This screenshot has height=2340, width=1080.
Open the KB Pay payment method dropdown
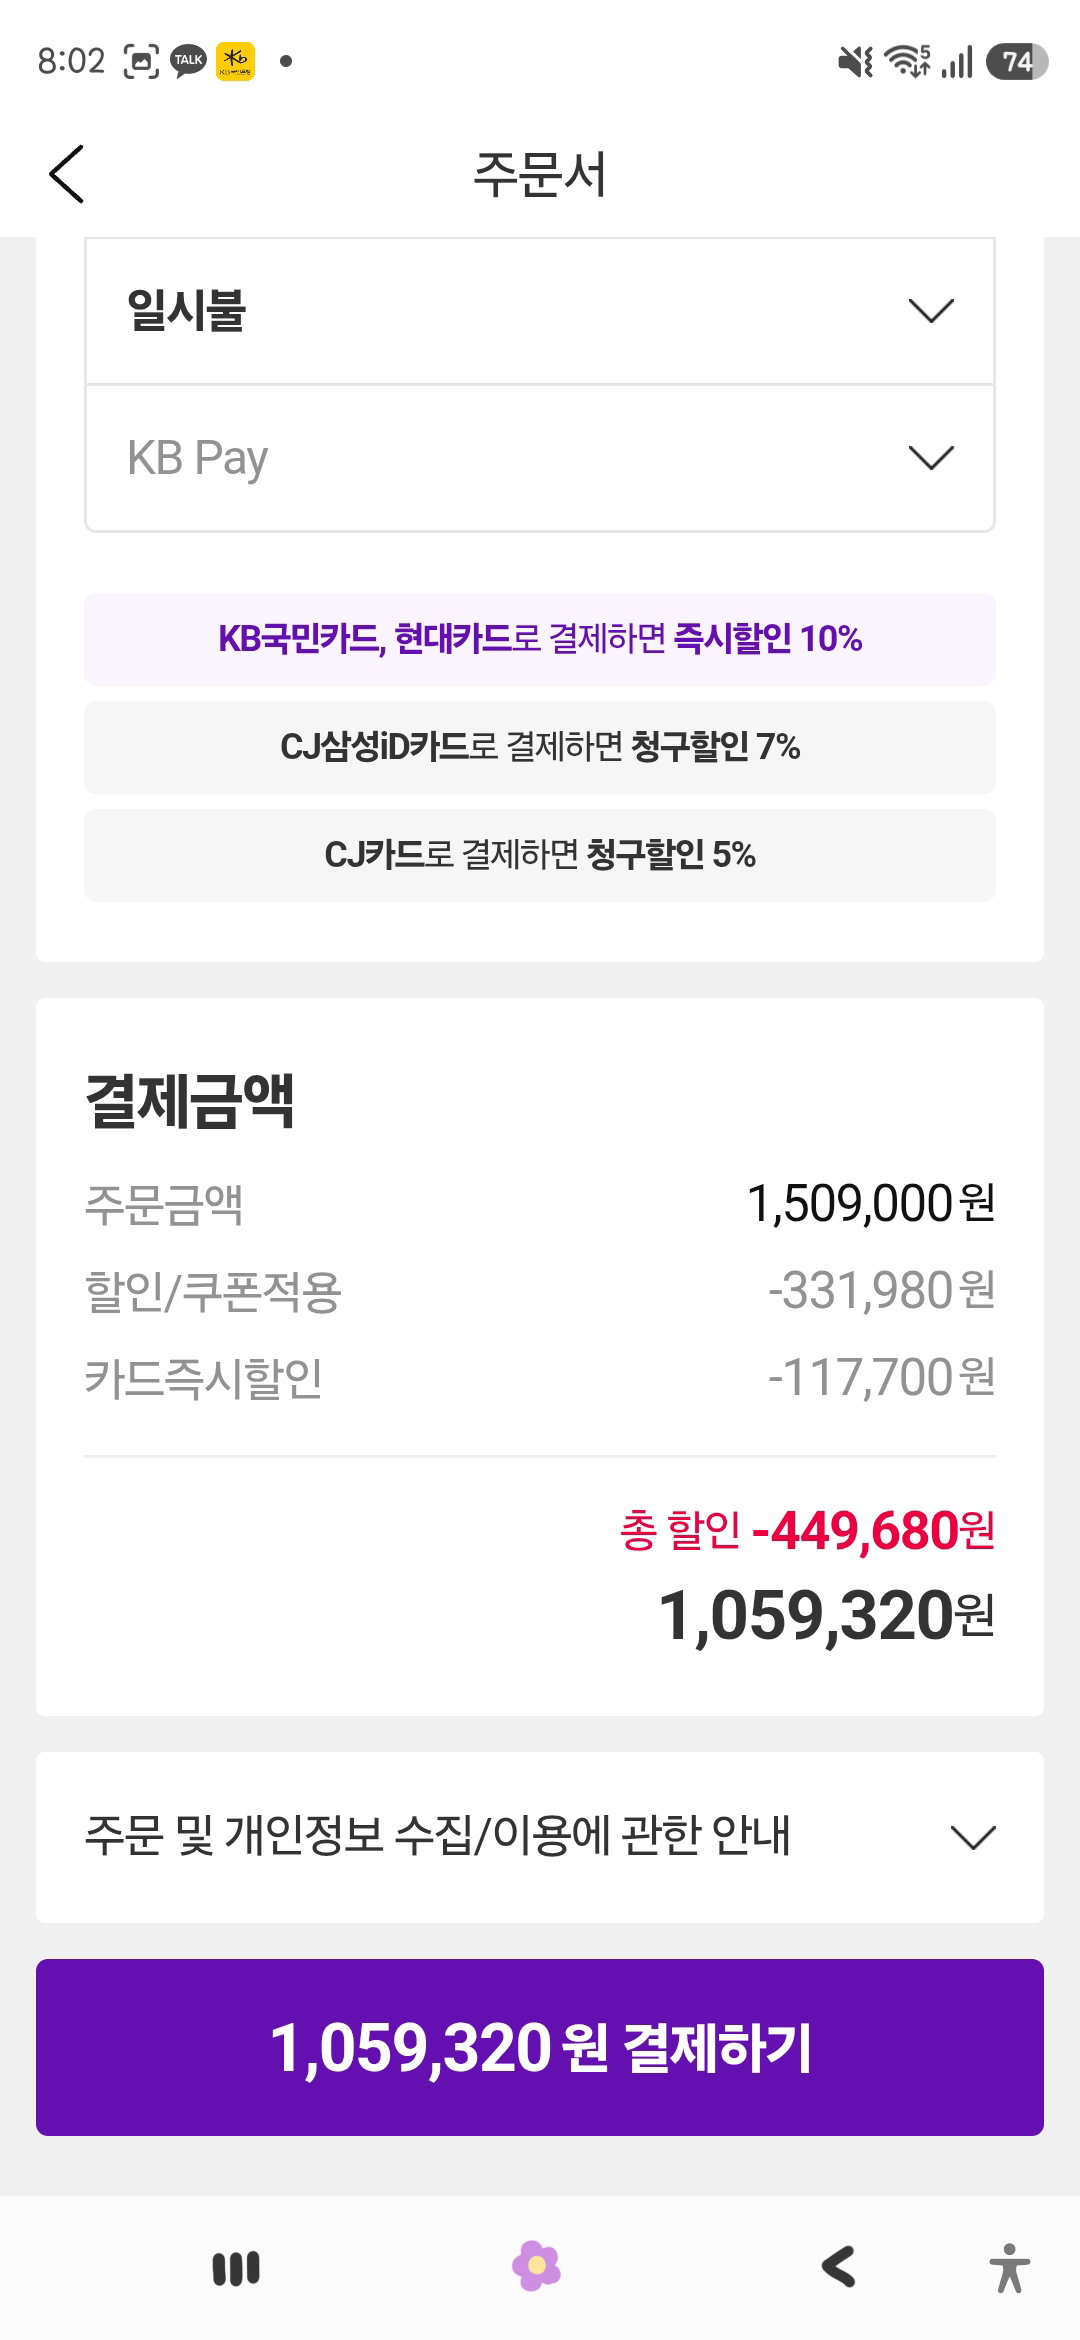[540, 458]
